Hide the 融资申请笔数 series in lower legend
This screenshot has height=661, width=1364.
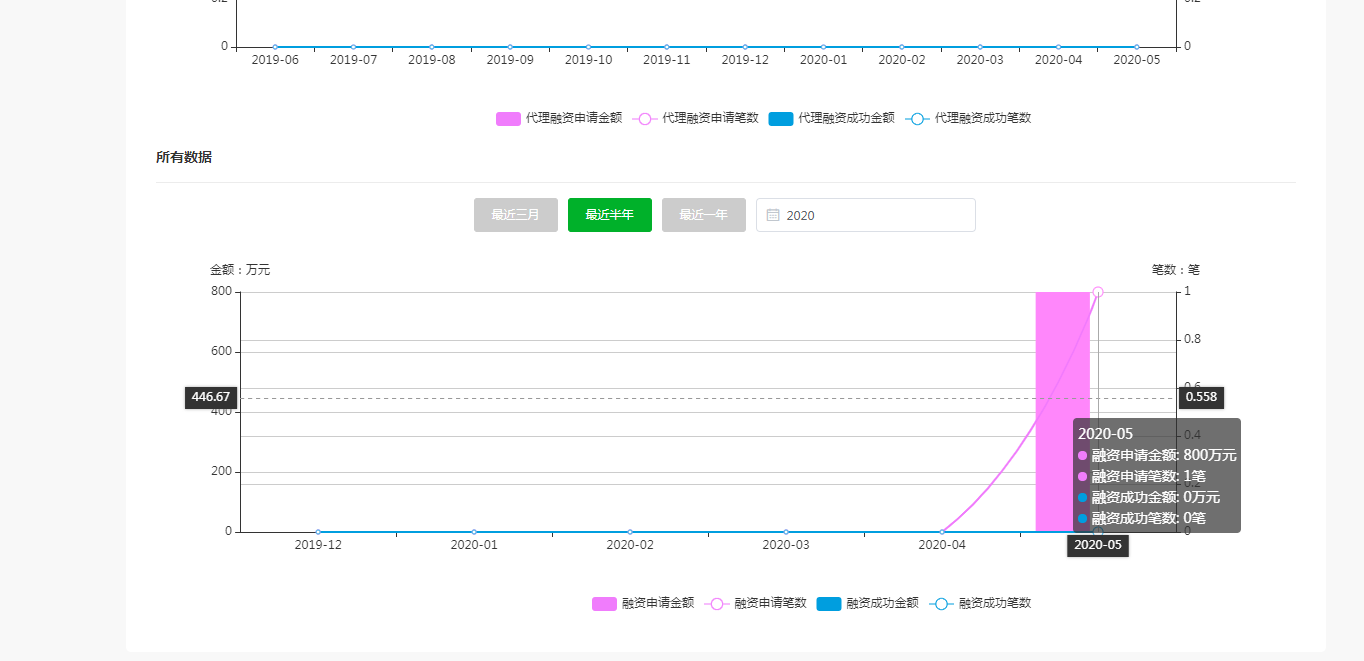[x=755, y=603]
